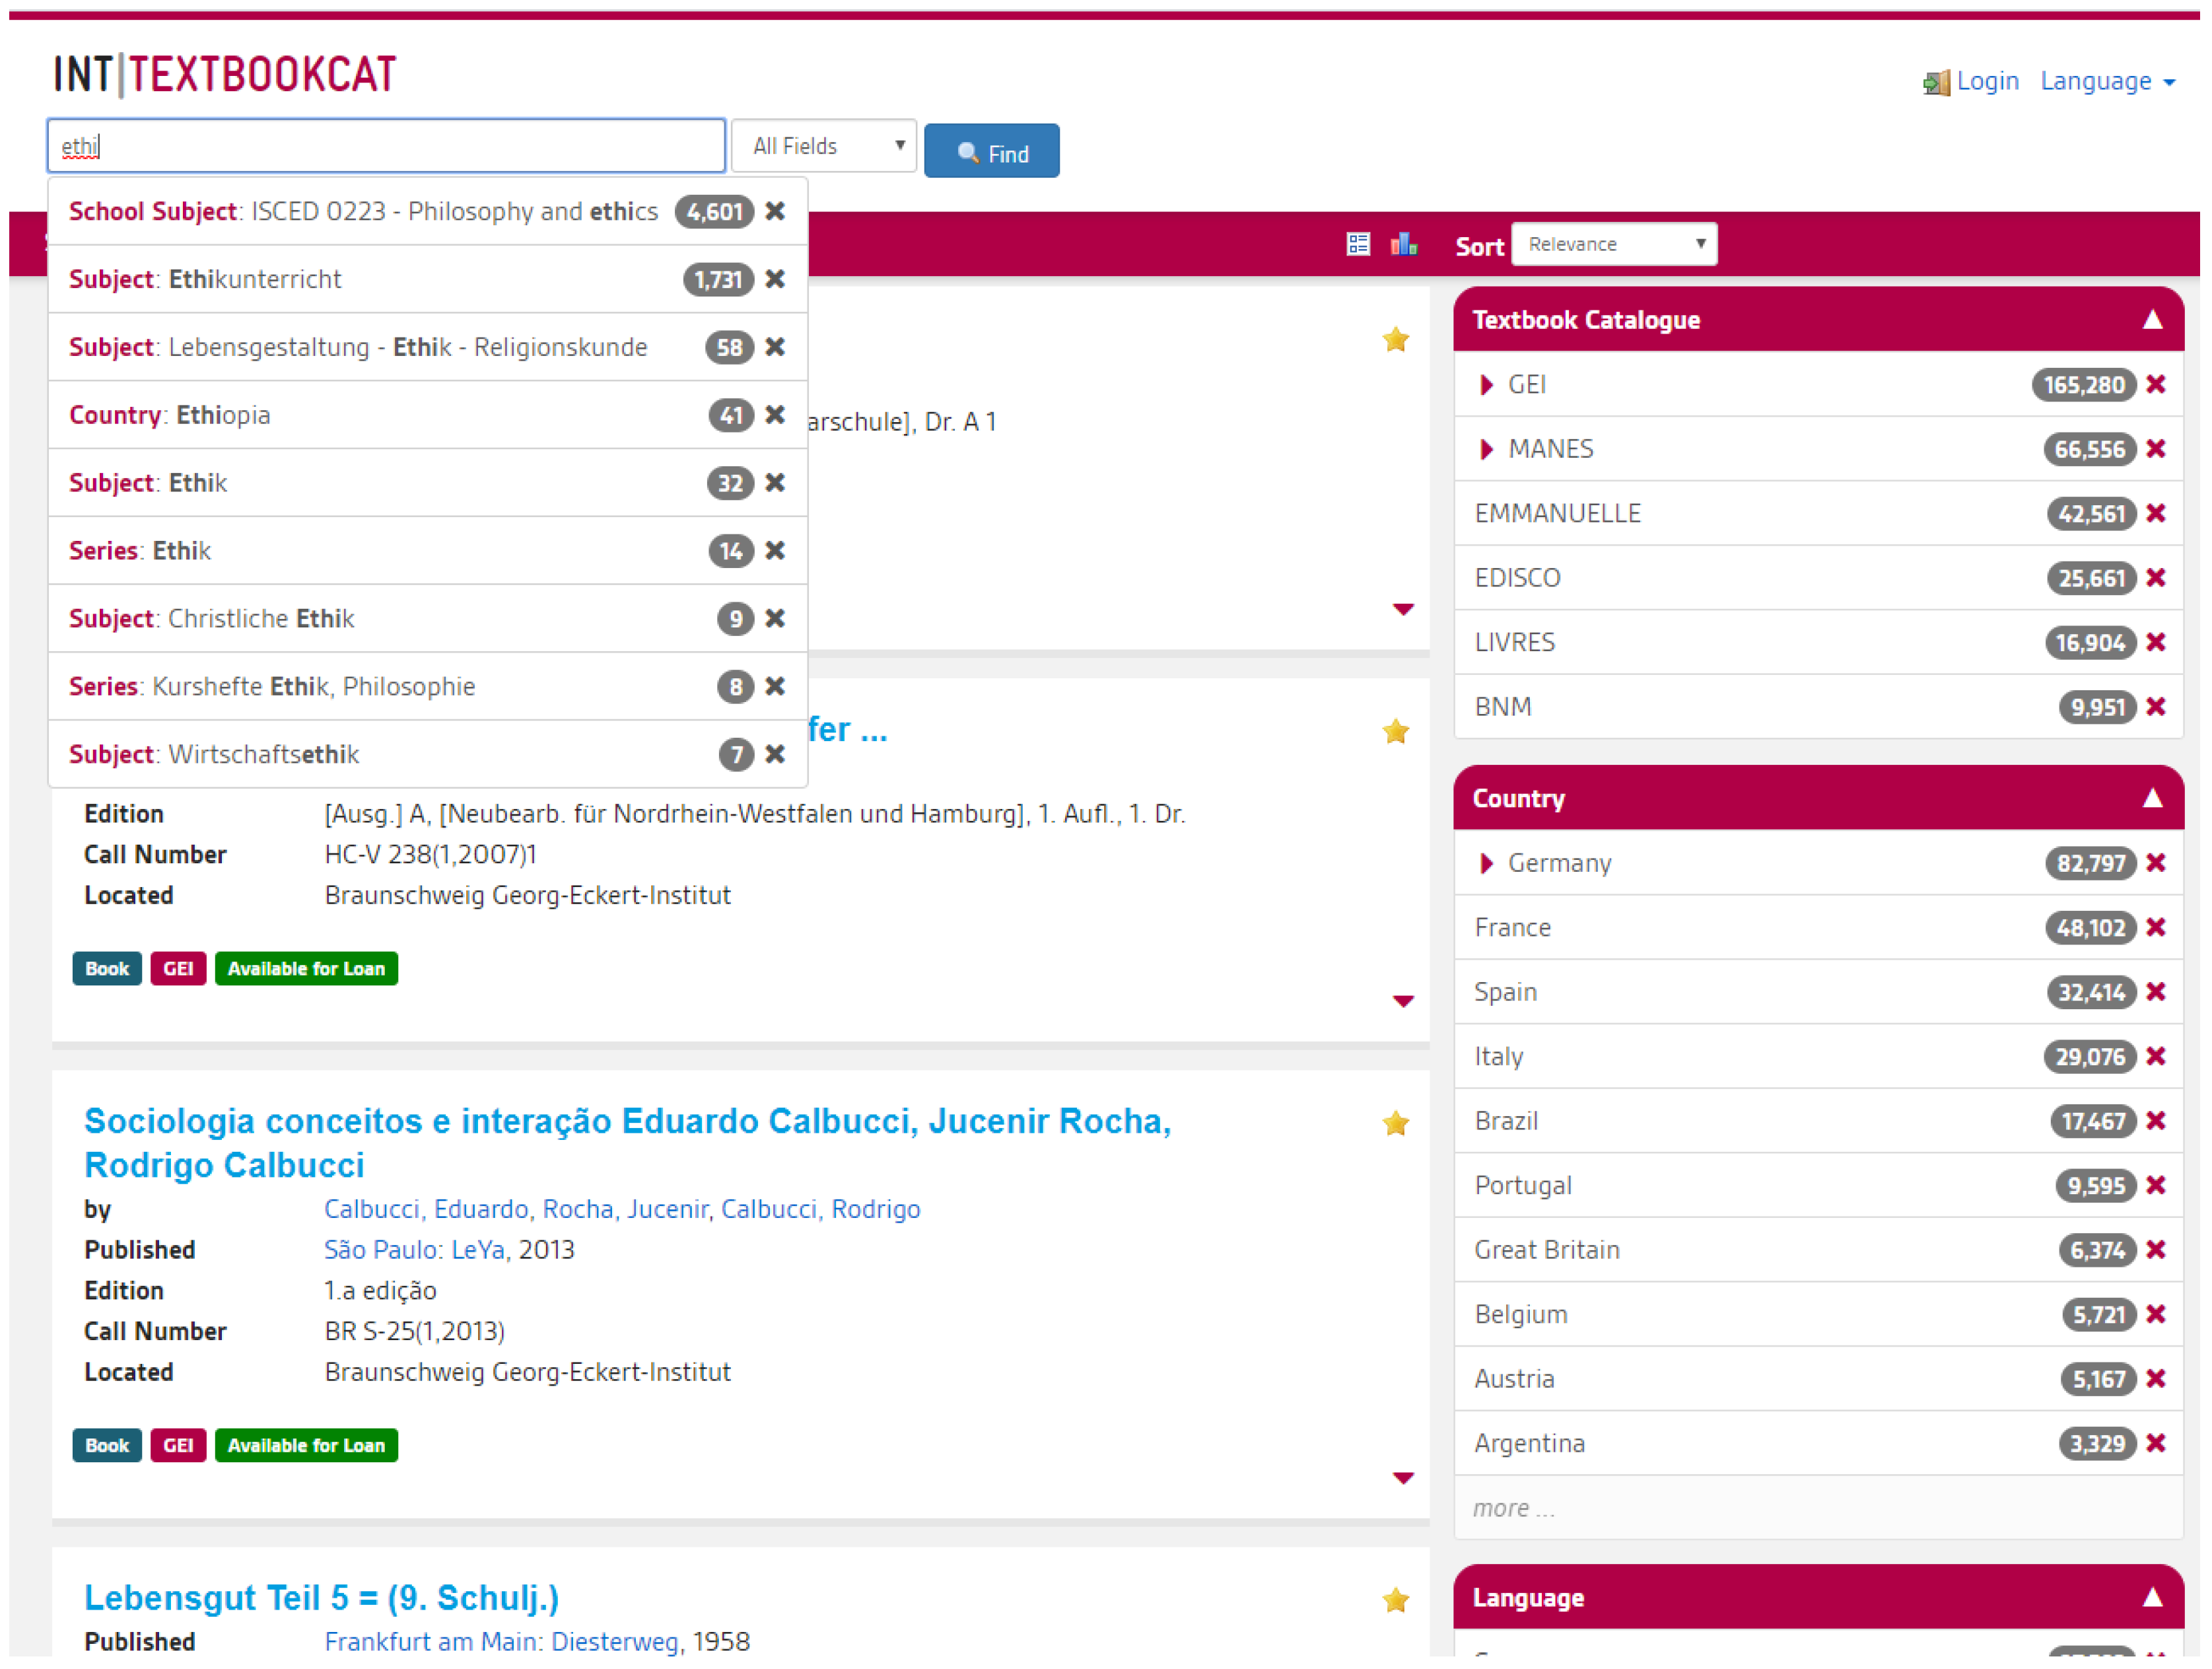Collapse the Country facet panel

[2152, 798]
